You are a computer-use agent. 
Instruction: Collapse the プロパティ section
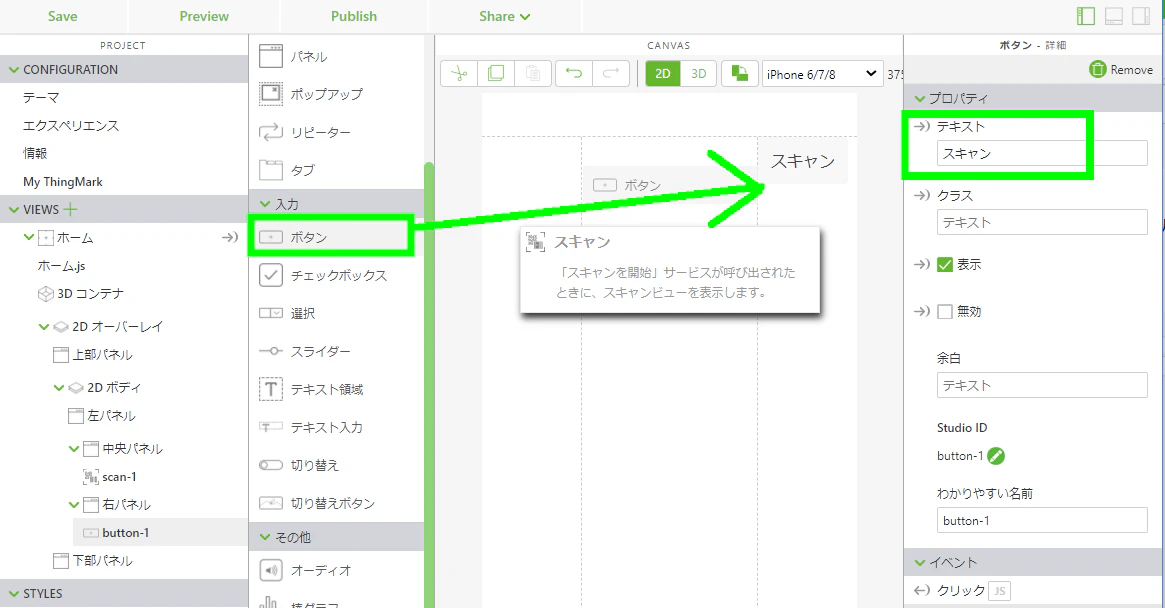point(920,98)
